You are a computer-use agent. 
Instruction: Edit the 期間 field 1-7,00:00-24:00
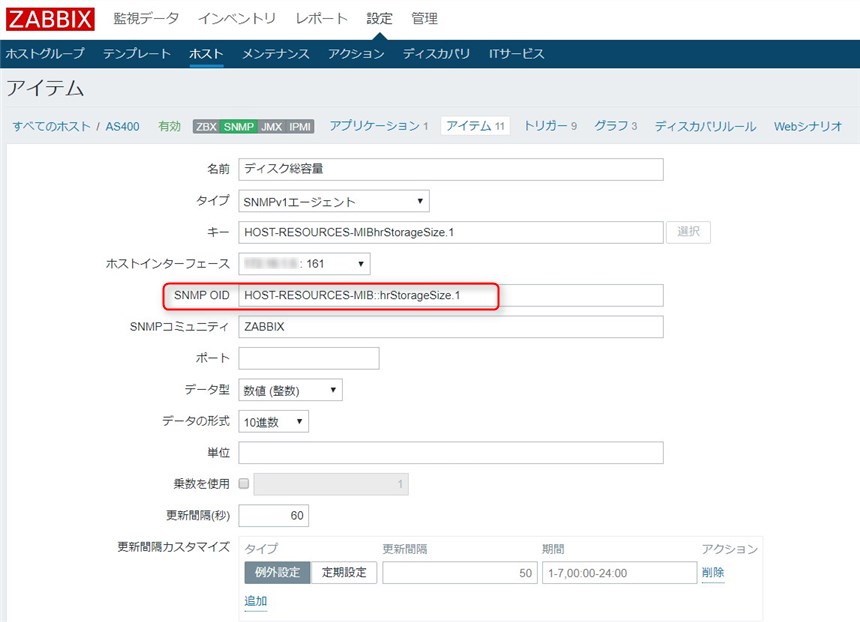coord(620,573)
